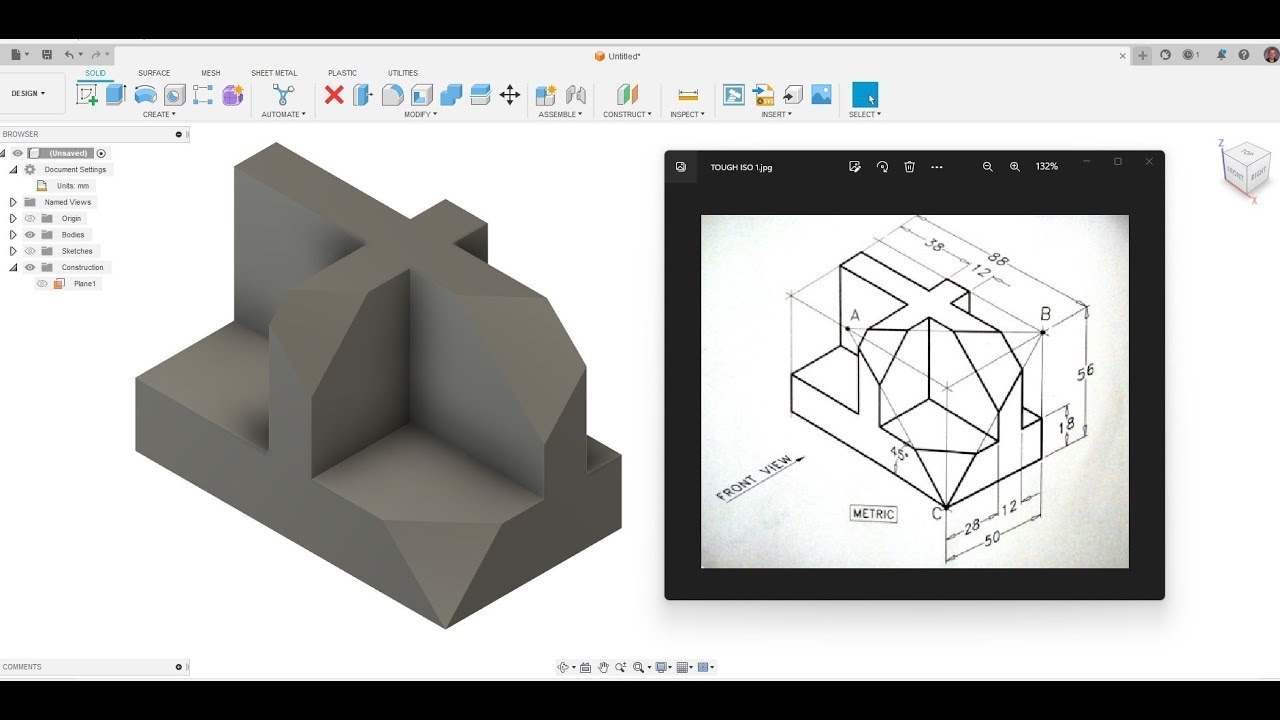
Task: Toggle visibility of the Bodies folder
Action: pyautogui.click(x=30, y=235)
